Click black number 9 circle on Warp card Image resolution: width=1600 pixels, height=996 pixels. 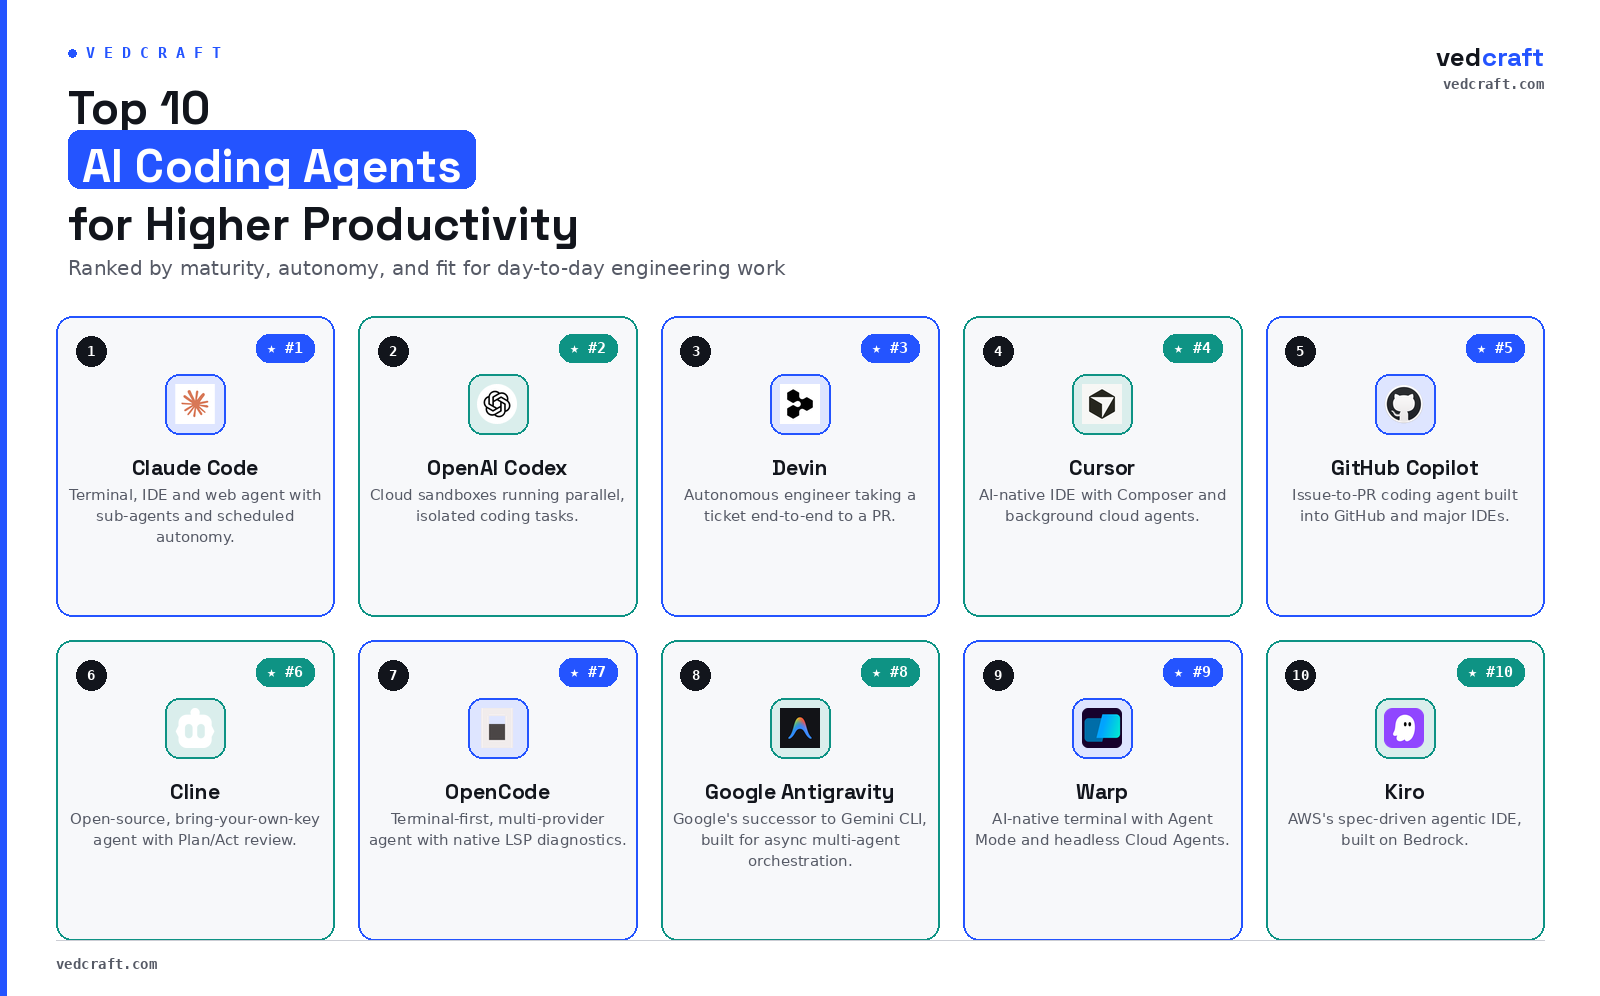998,675
